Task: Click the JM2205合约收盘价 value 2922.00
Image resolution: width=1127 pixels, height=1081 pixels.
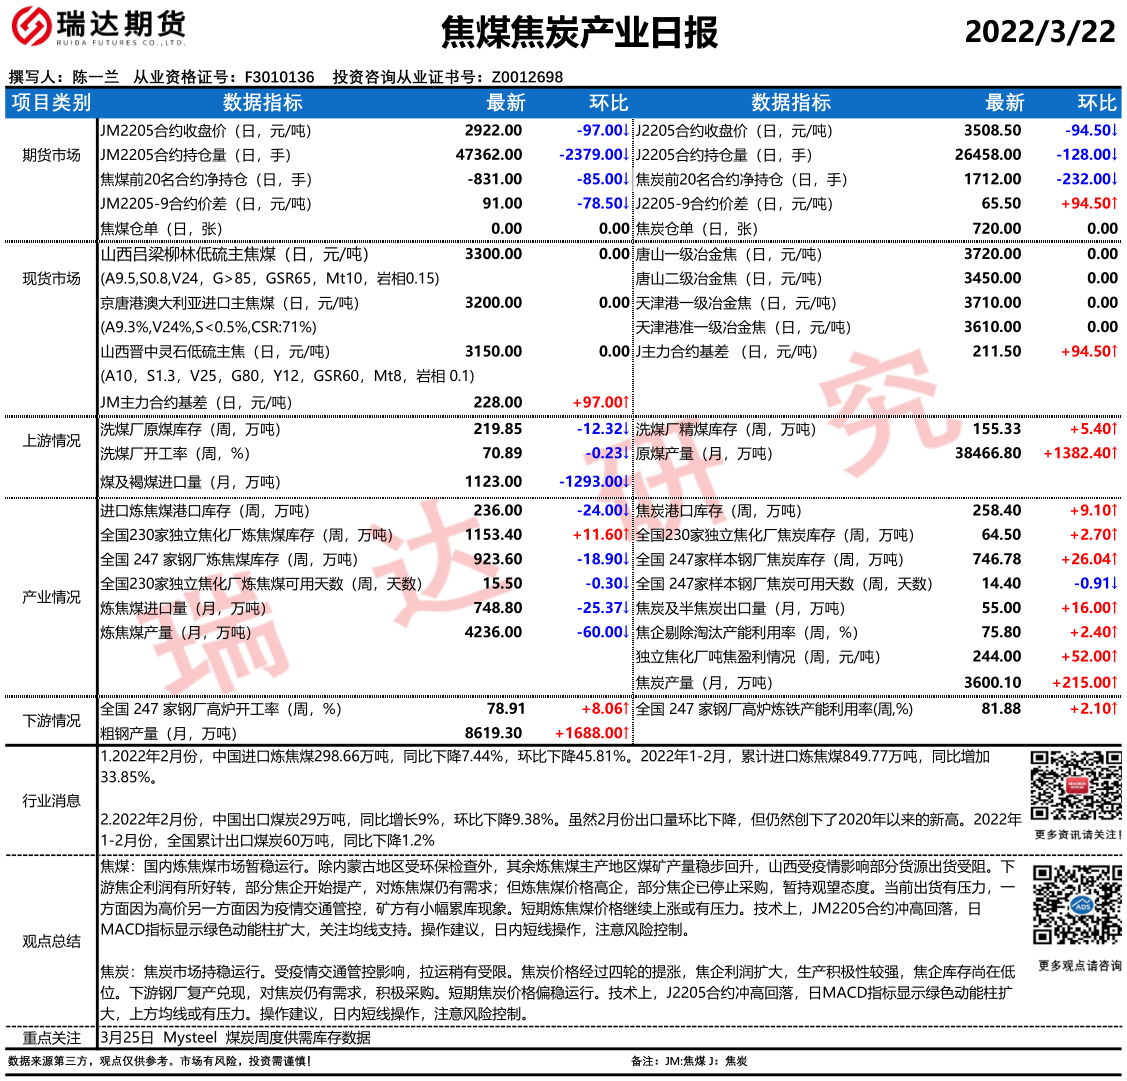Action: pyautogui.click(x=493, y=131)
